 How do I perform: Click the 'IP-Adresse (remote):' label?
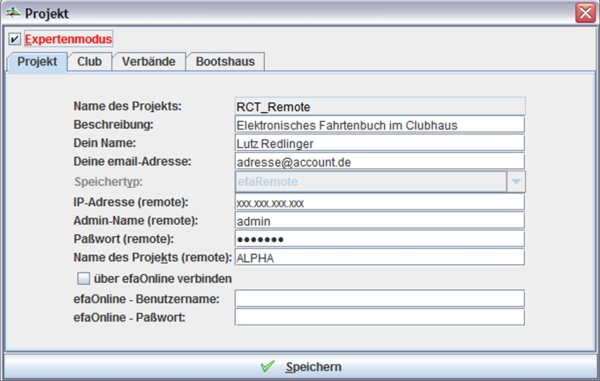pyautogui.click(x=130, y=202)
